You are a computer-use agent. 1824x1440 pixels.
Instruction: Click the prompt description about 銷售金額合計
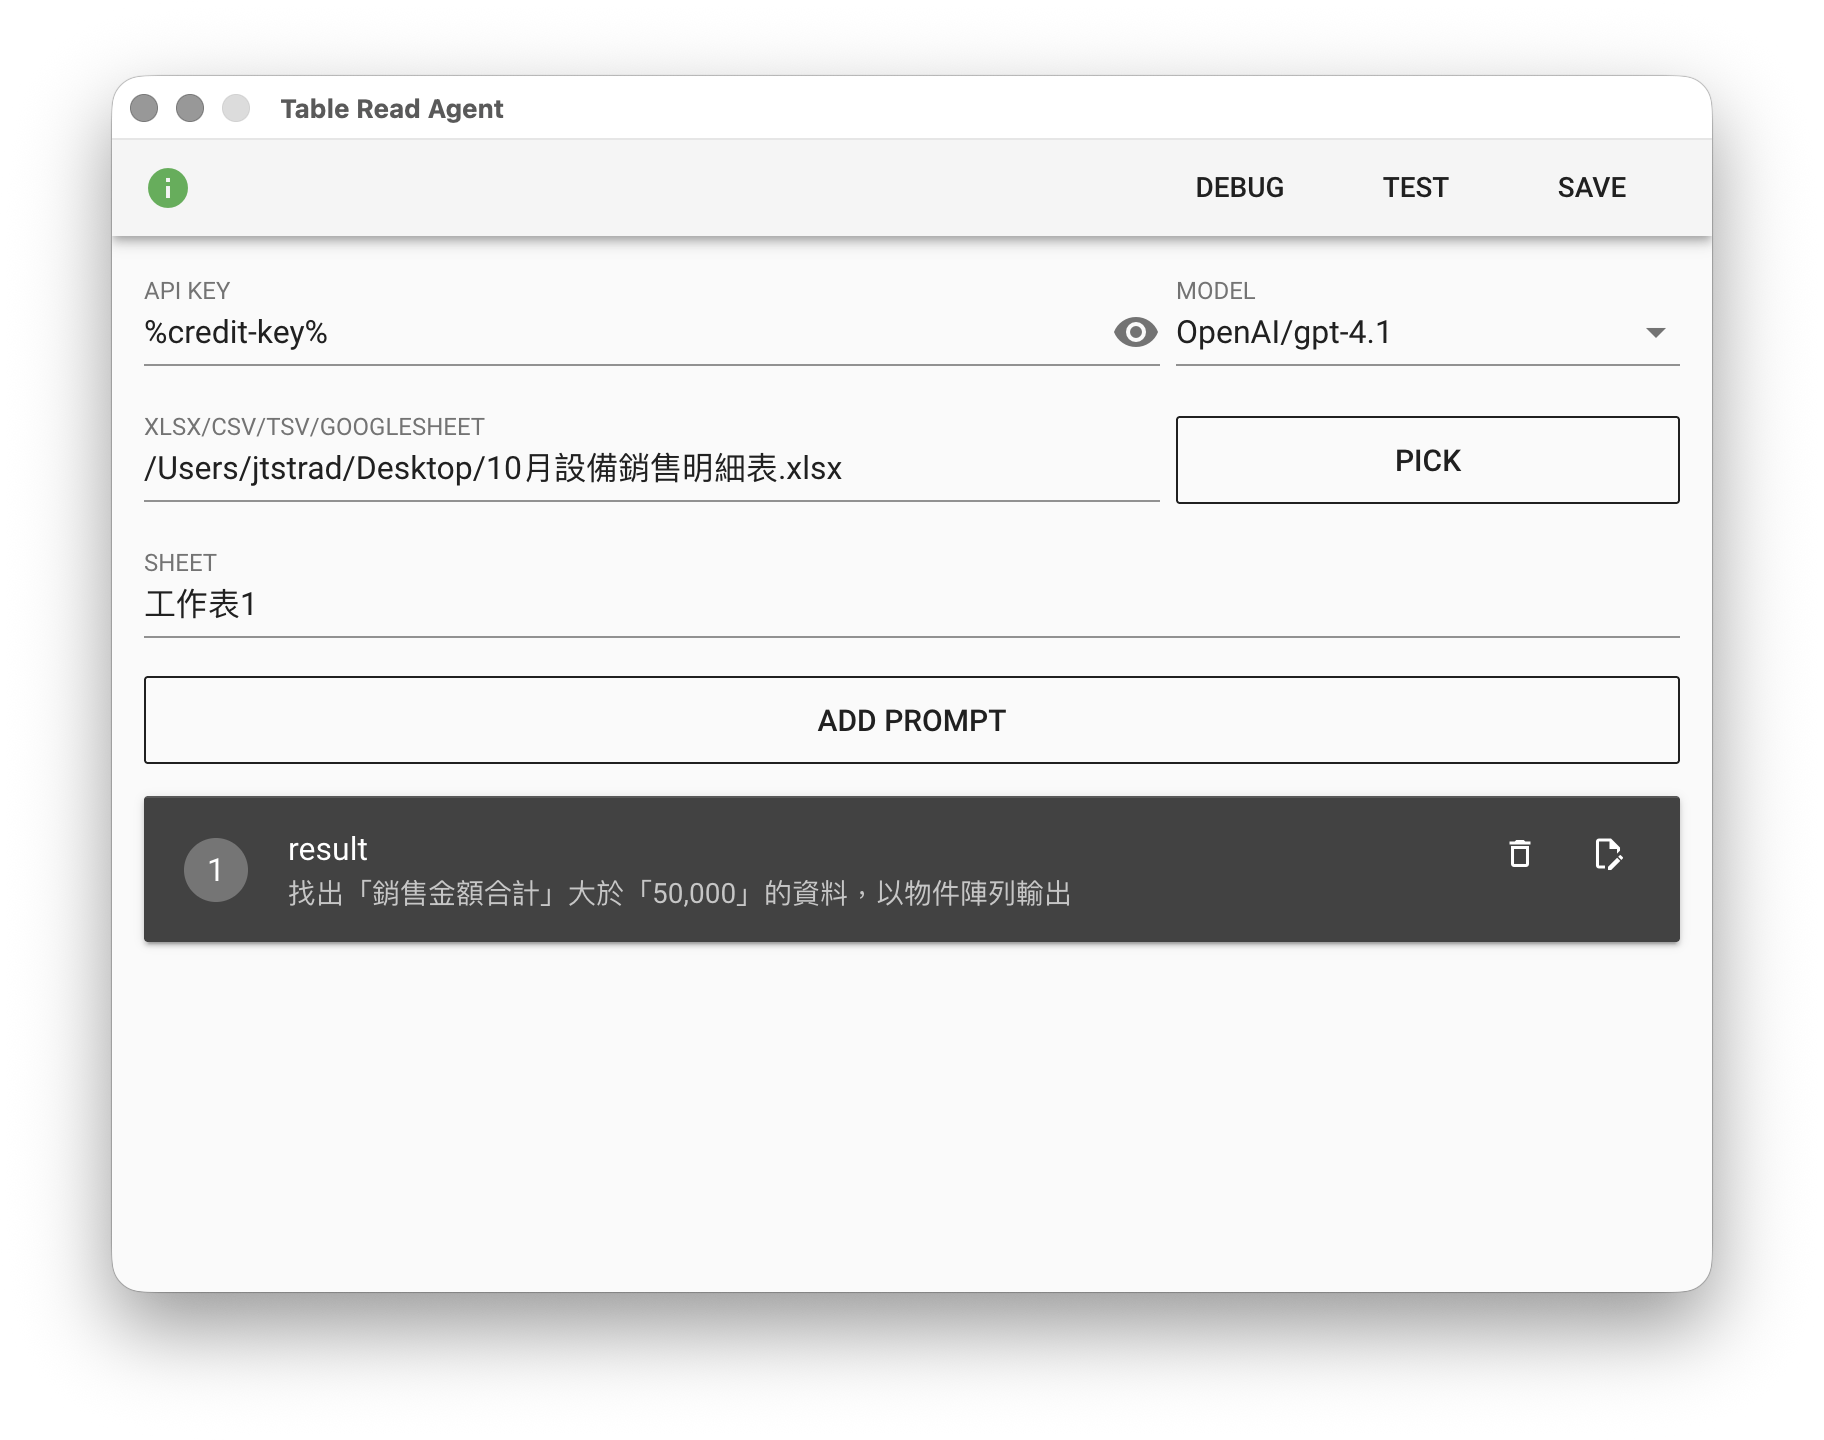(679, 893)
